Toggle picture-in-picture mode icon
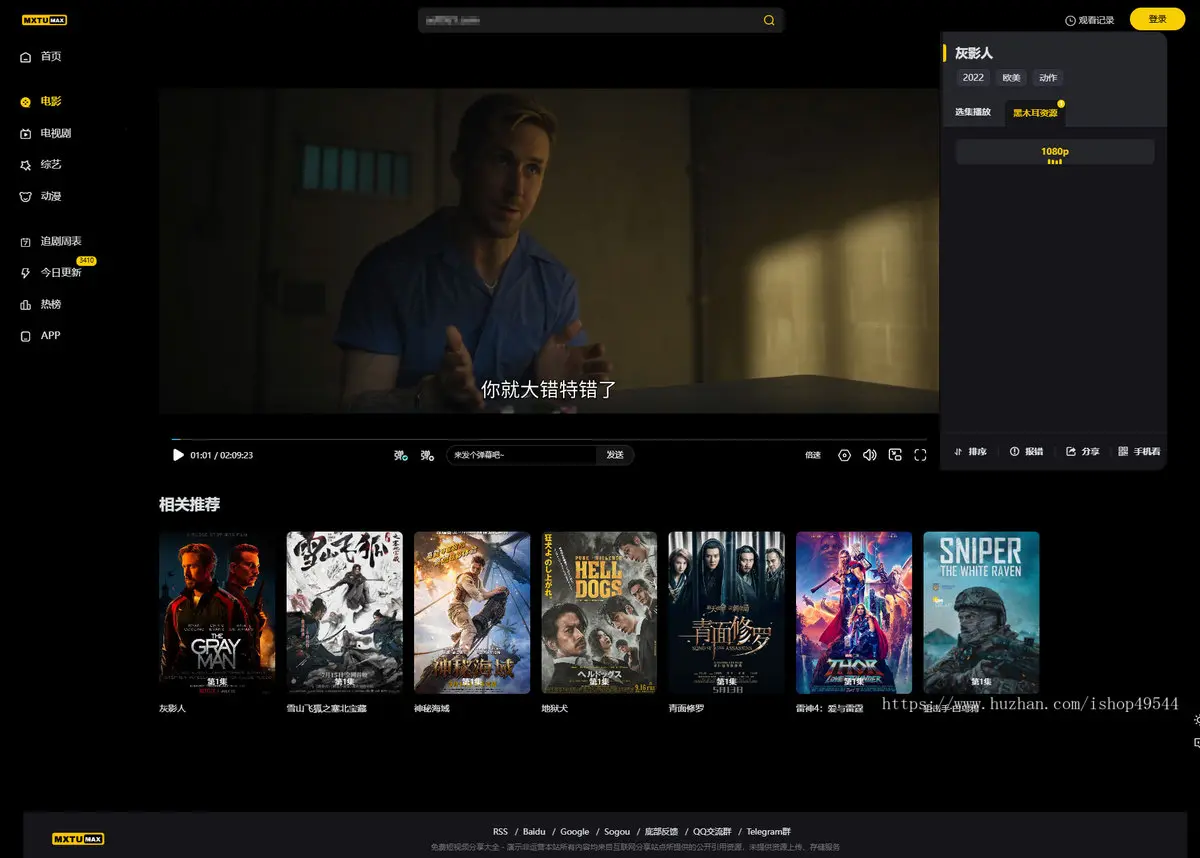1200x858 pixels. tap(895, 455)
